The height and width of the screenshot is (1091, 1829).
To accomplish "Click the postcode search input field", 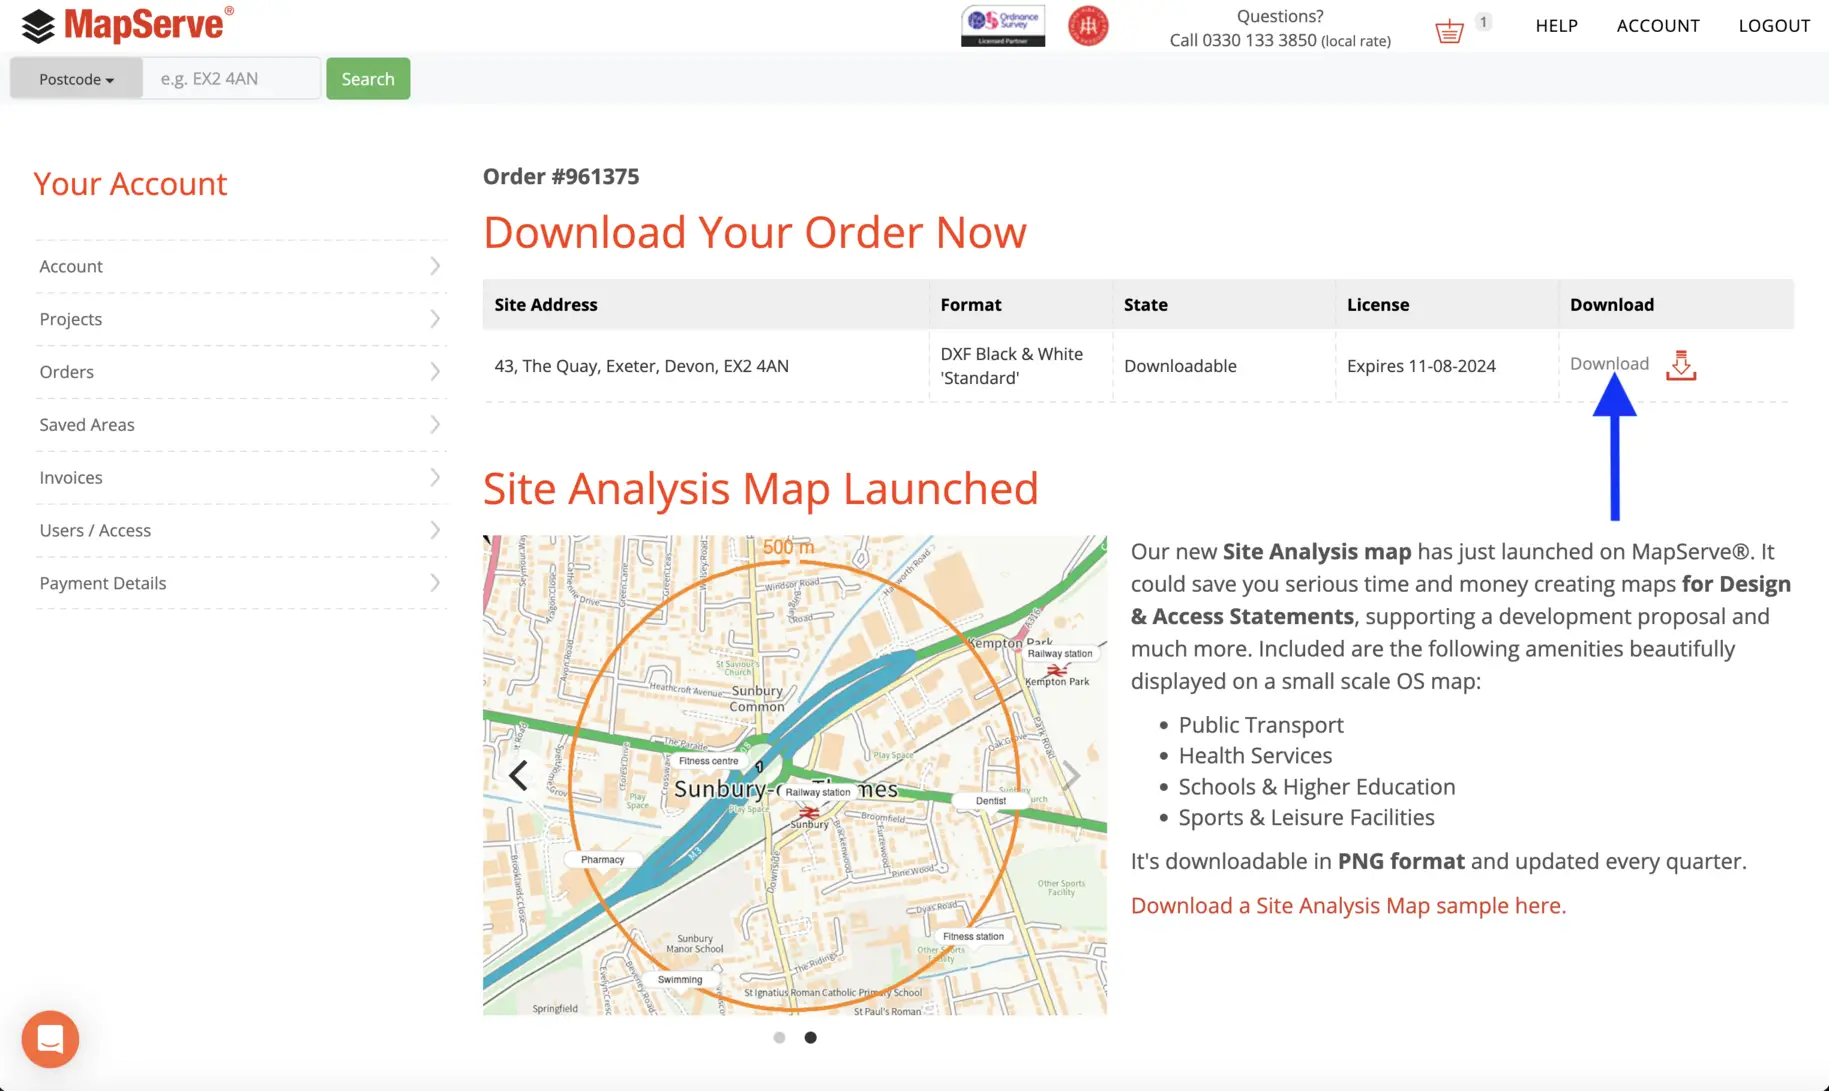I will [232, 79].
